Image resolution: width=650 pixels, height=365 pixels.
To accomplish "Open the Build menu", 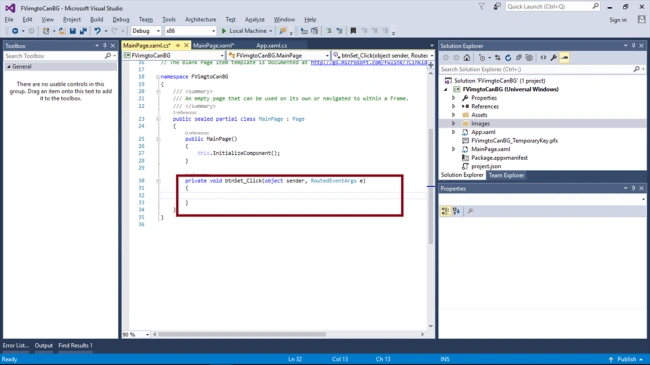I will (x=97, y=19).
